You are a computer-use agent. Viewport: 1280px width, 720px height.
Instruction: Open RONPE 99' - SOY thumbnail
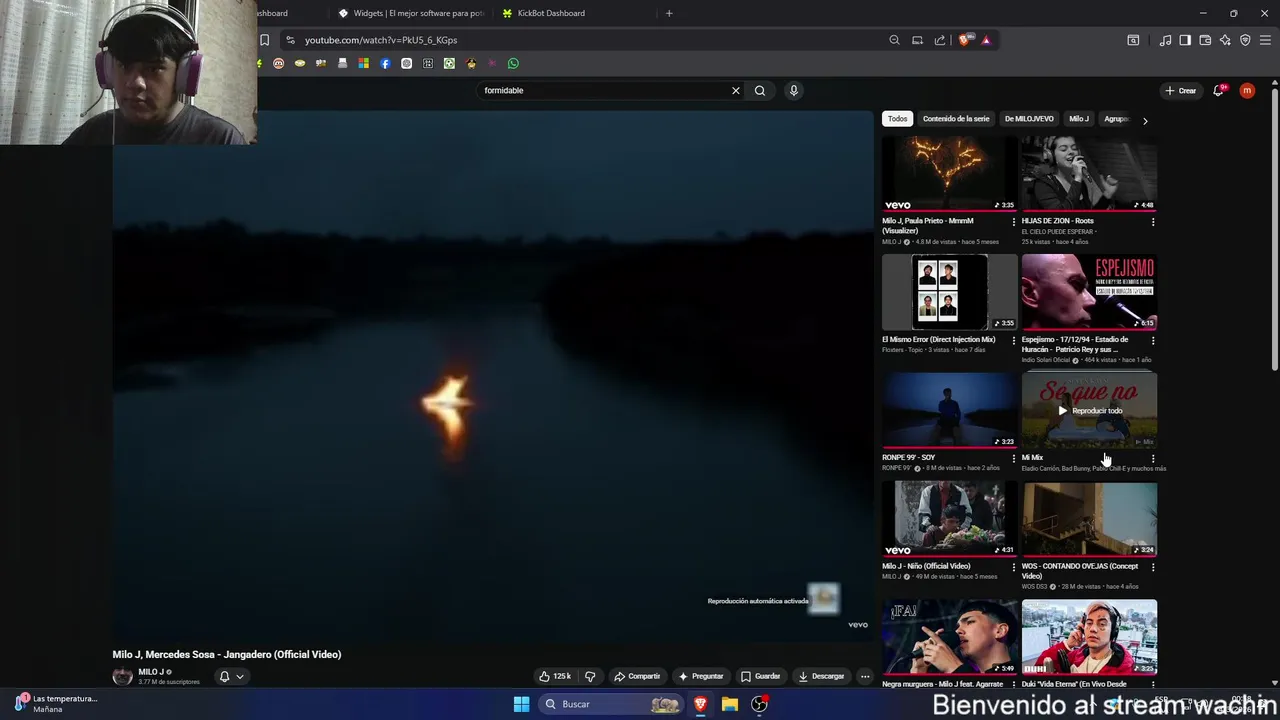point(949,410)
